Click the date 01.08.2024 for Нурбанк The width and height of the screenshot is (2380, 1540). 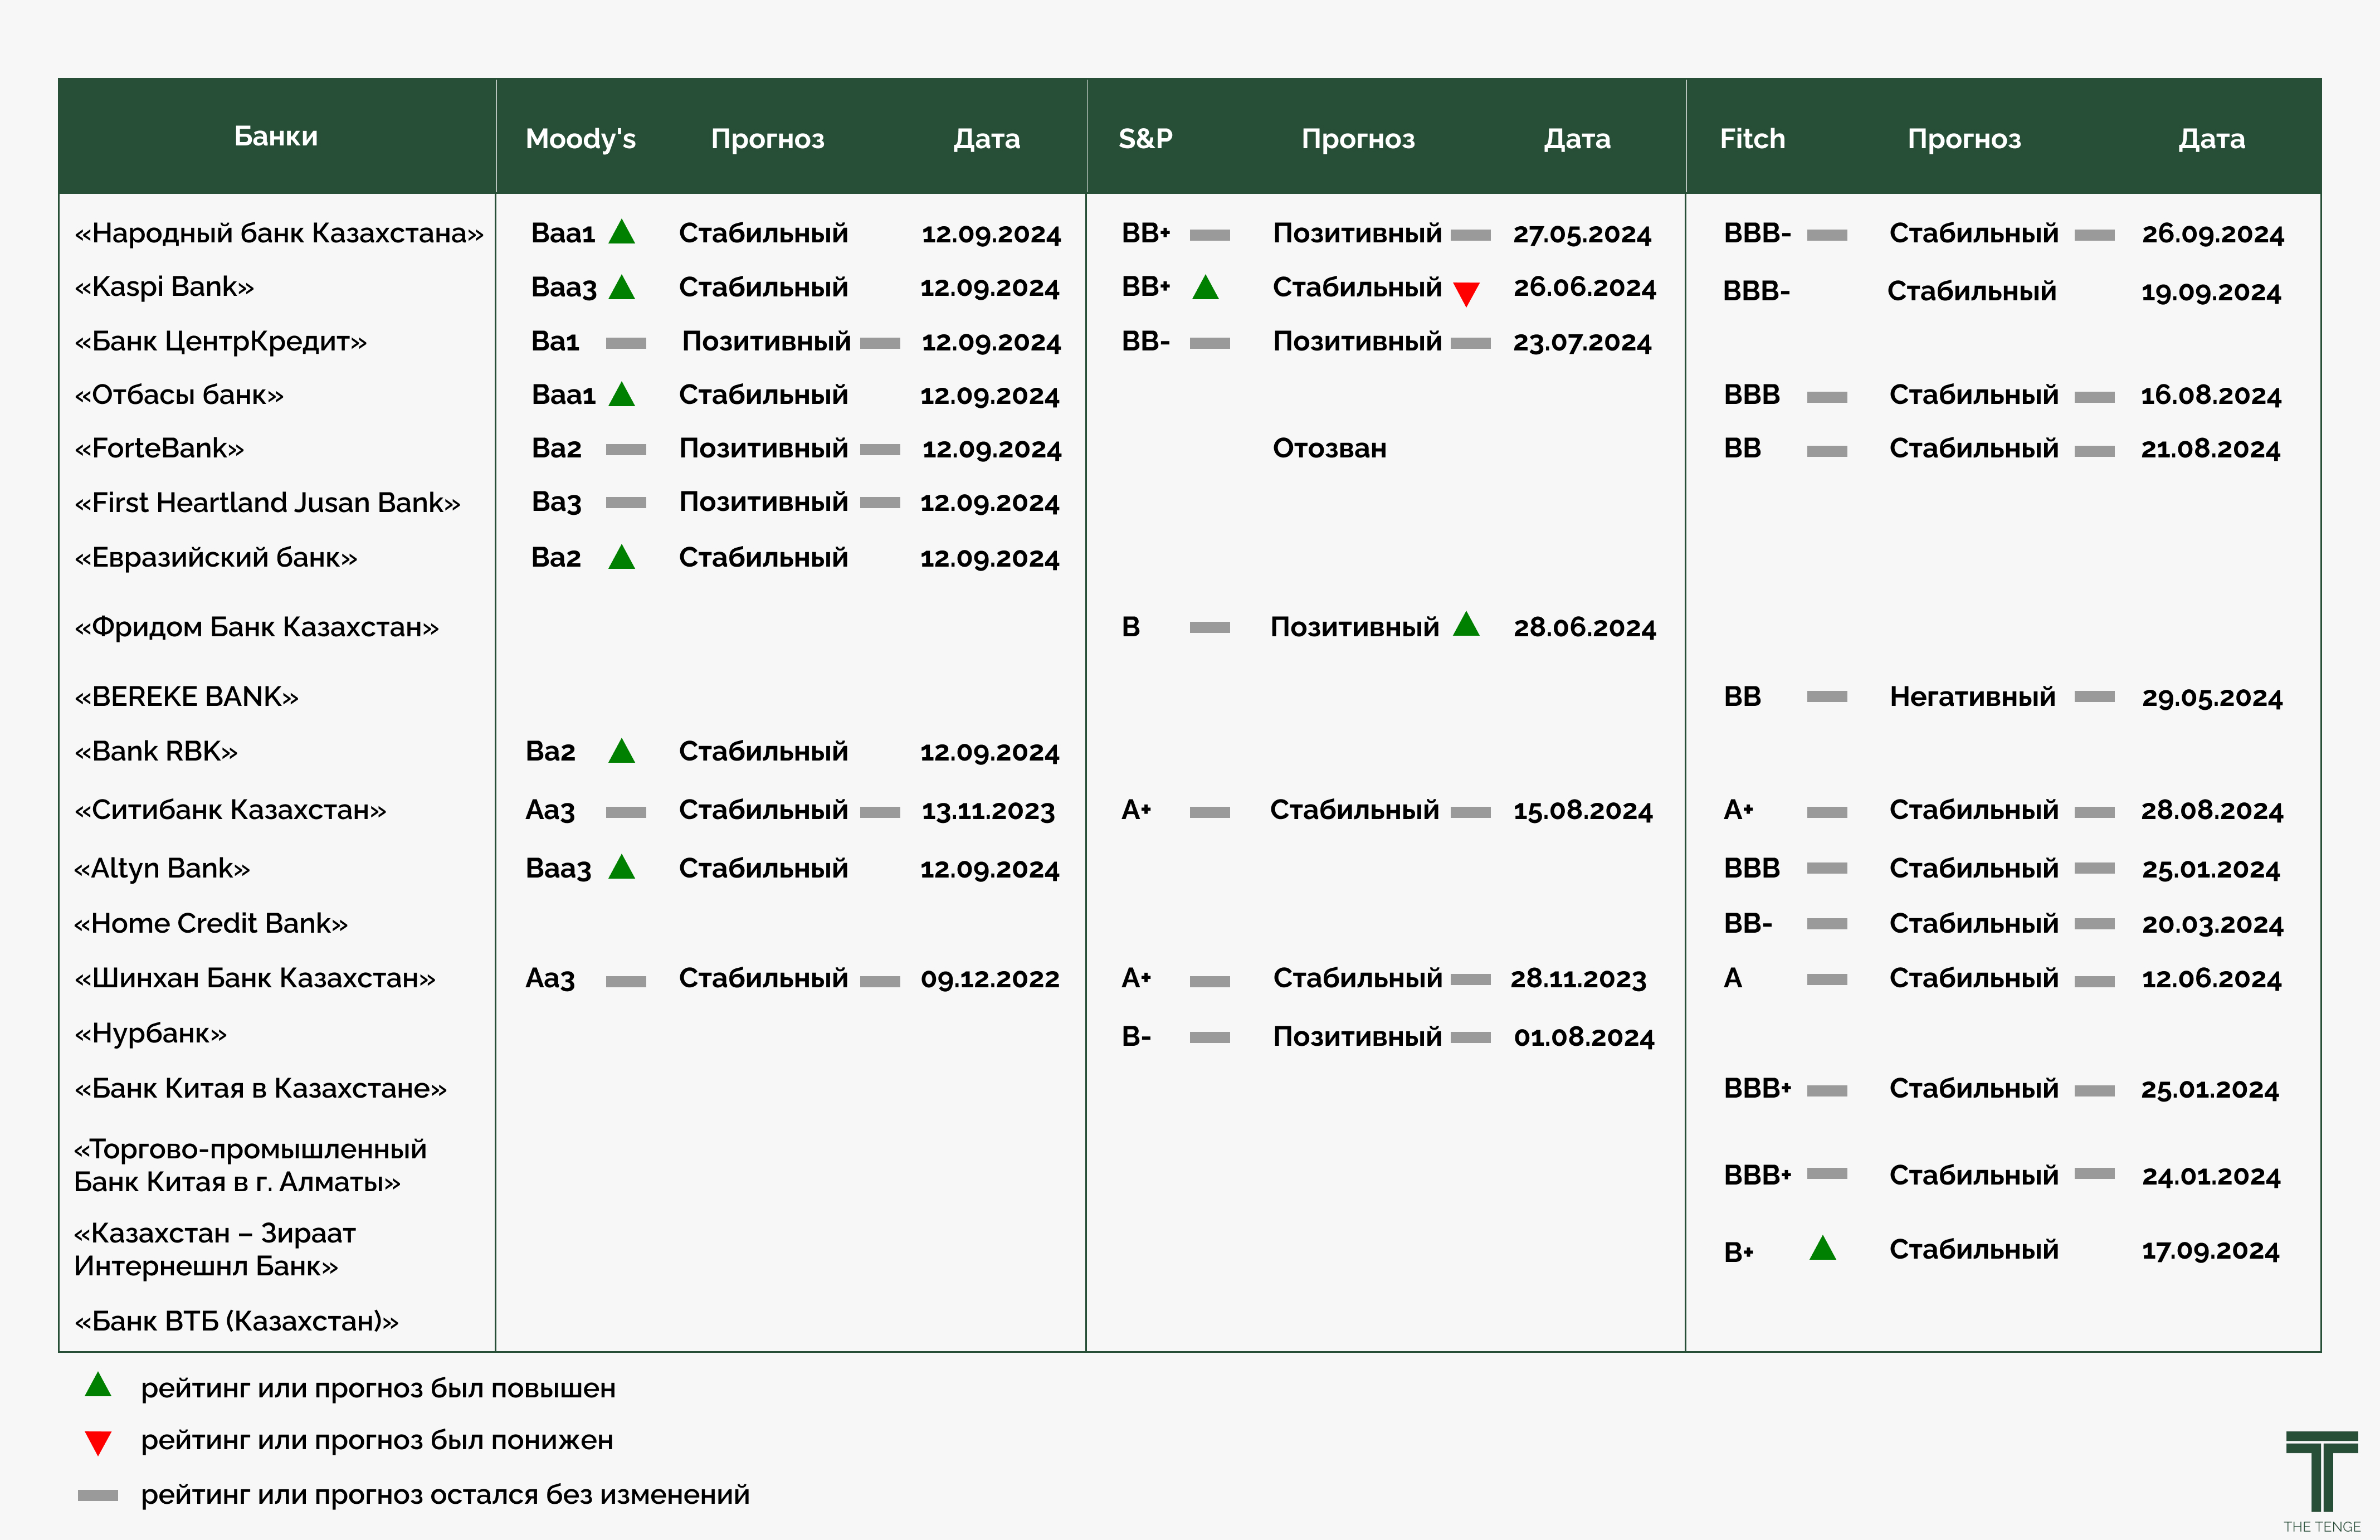point(1584,1037)
